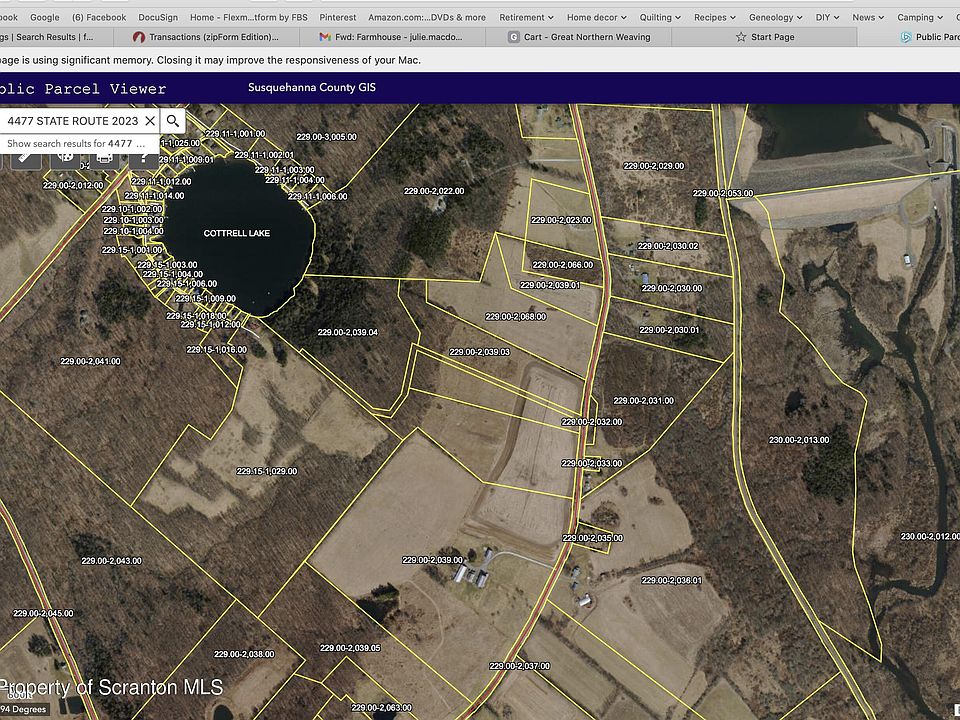The height and width of the screenshot is (720, 960).
Task: Click the Start Page tab star icon
Action: 741,37
